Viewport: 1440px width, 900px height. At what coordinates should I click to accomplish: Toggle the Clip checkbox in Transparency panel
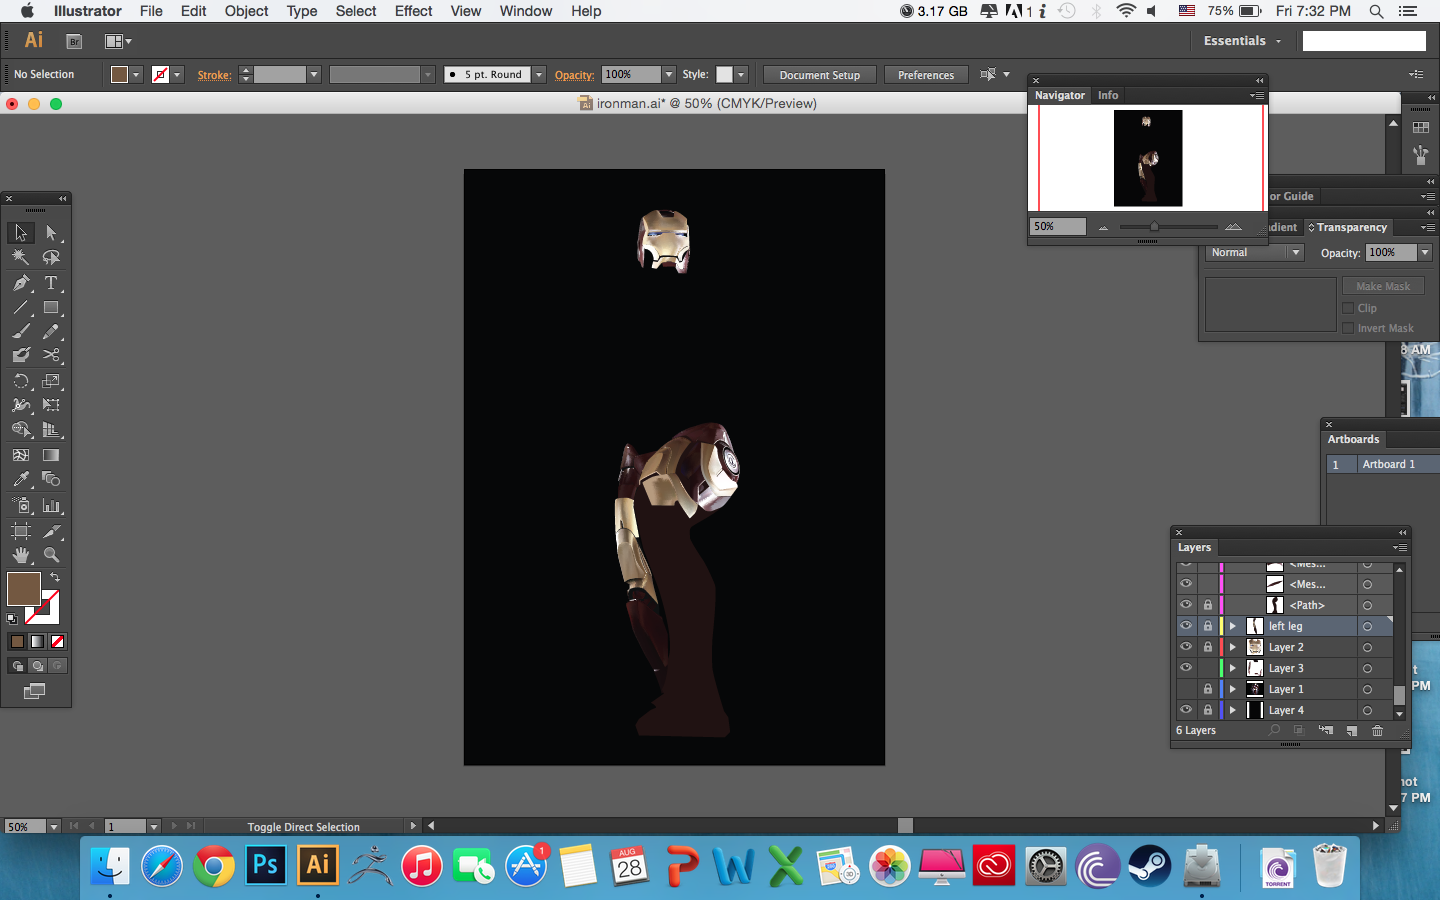coord(1348,308)
